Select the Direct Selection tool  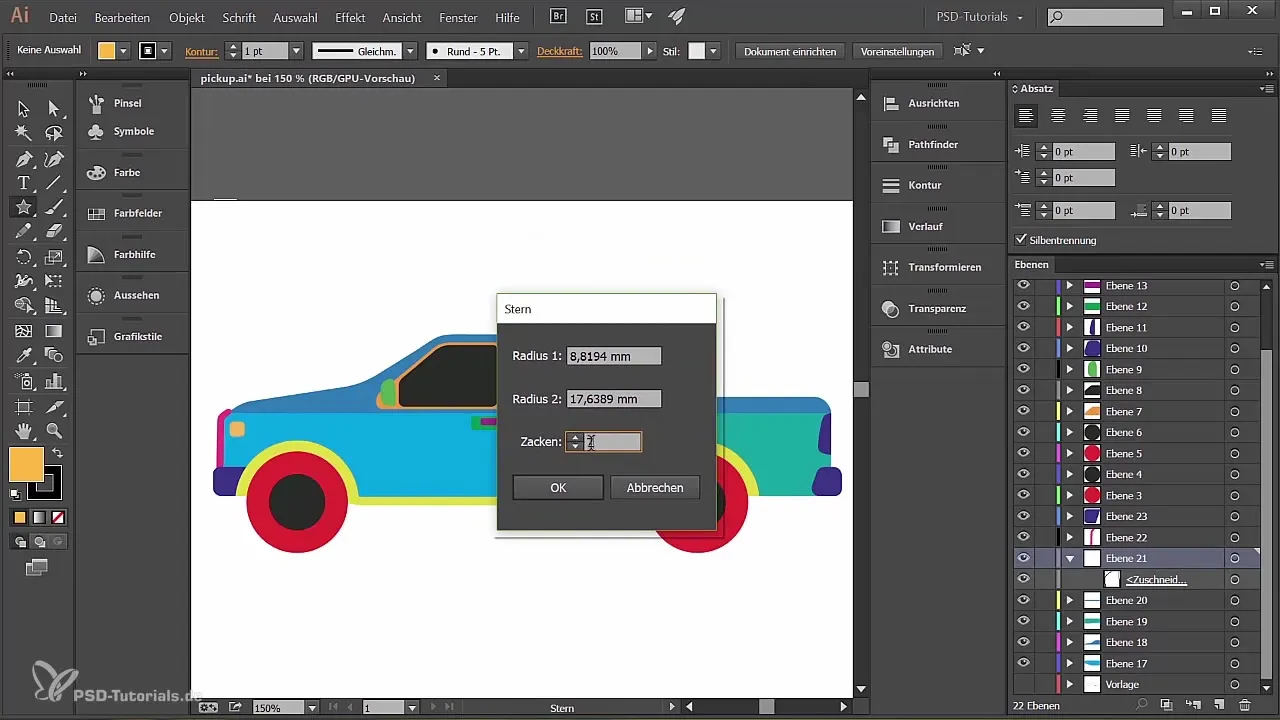pyautogui.click(x=54, y=108)
